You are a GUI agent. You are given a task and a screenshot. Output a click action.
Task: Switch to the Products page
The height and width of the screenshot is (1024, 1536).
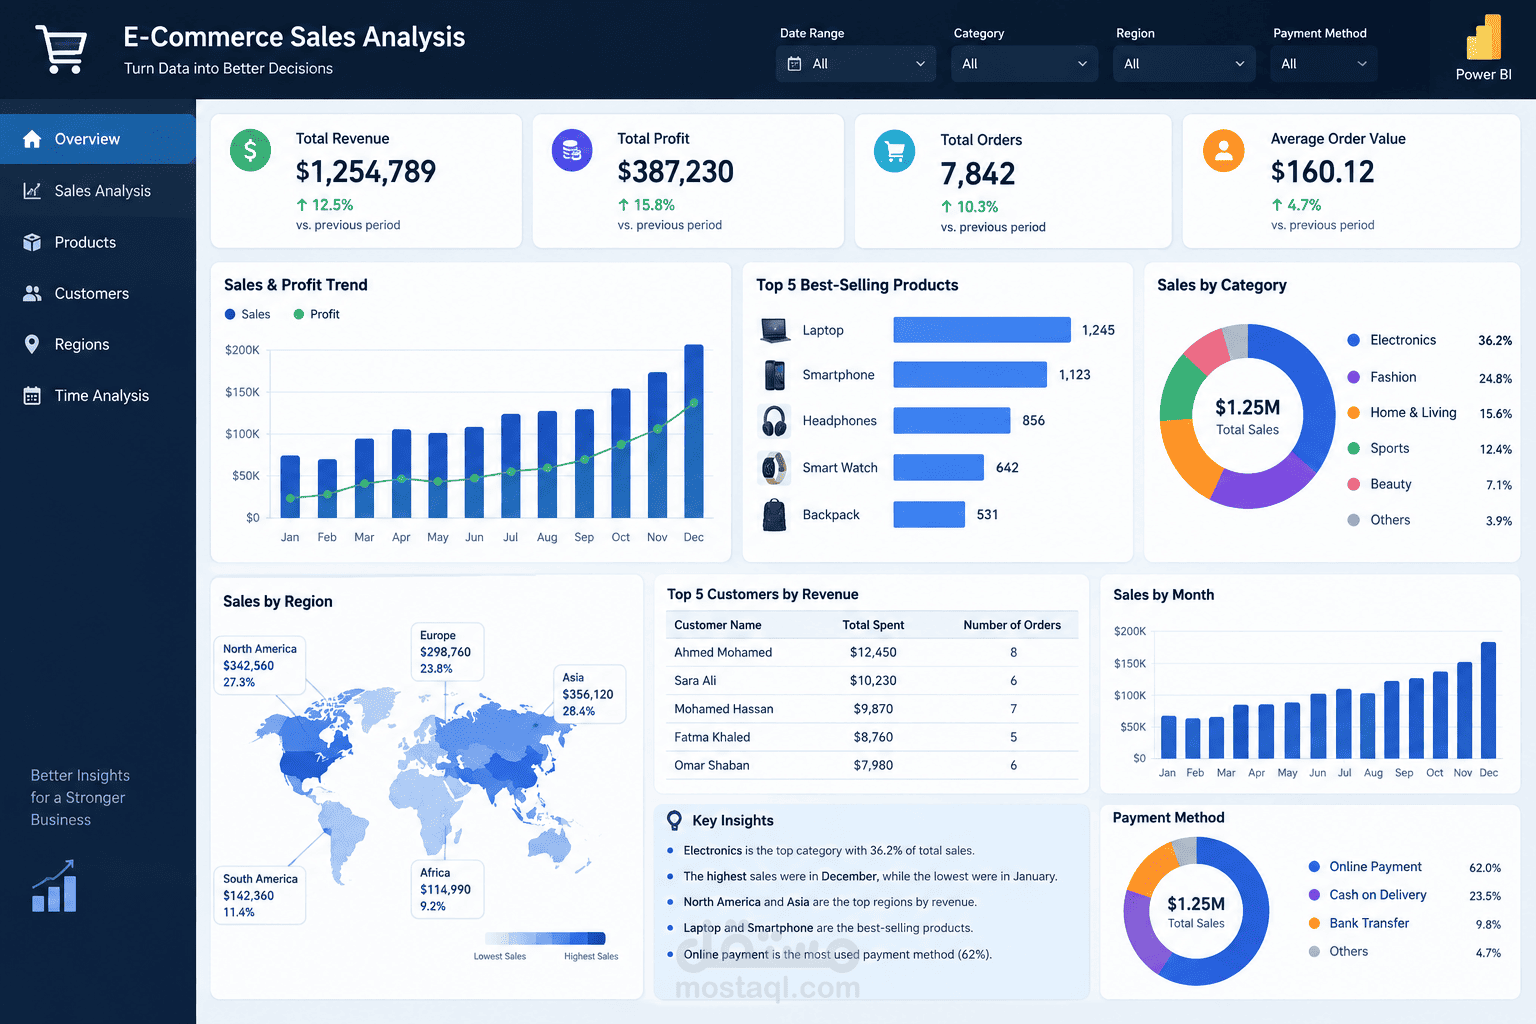98,242
